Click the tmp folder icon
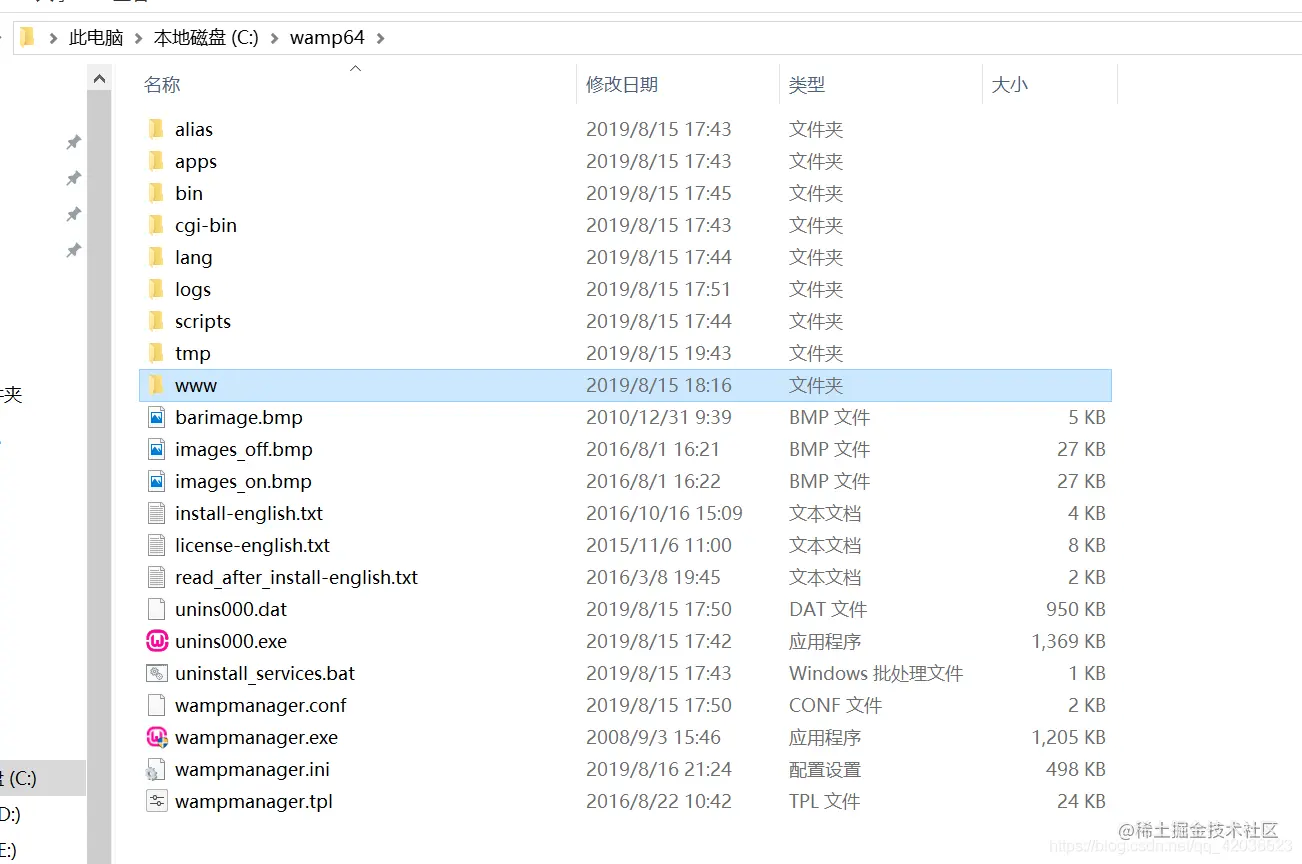This screenshot has height=864, width=1302. pyautogui.click(x=156, y=353)
